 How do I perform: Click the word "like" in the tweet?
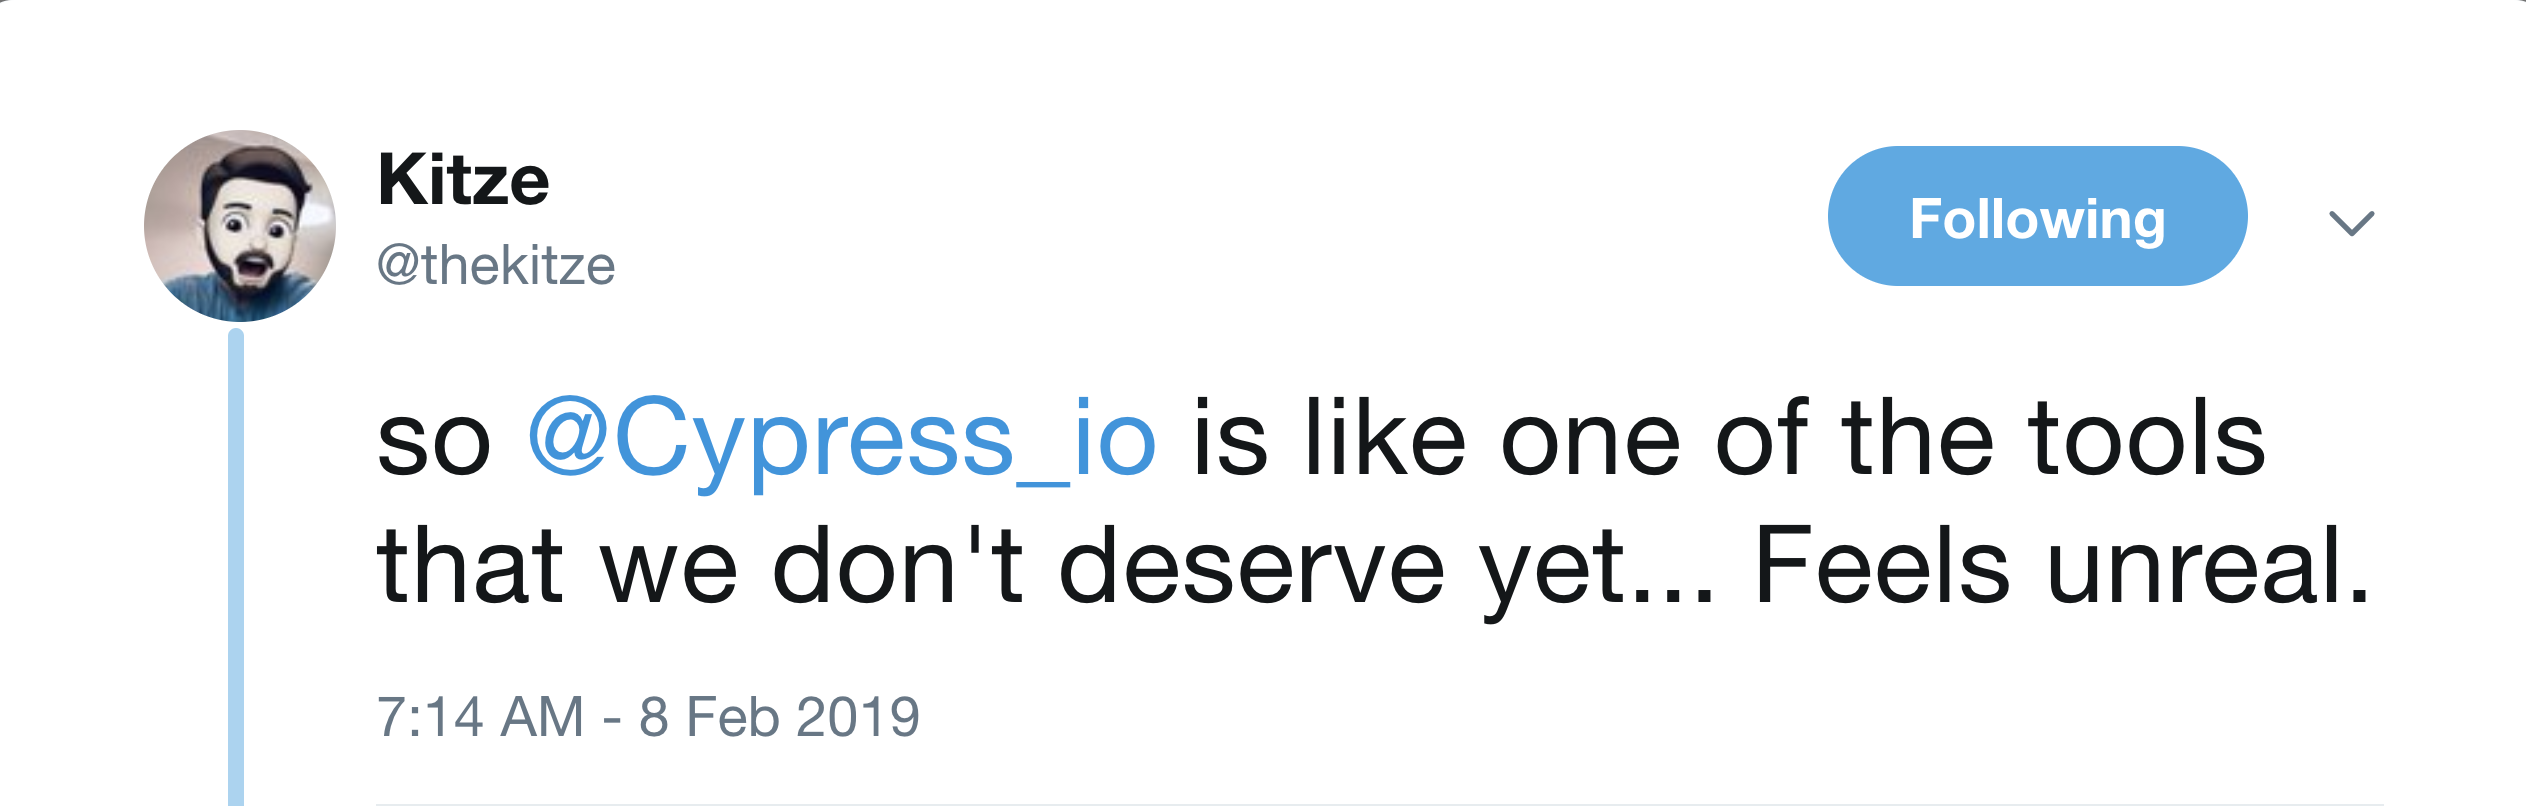[1384, 440]
